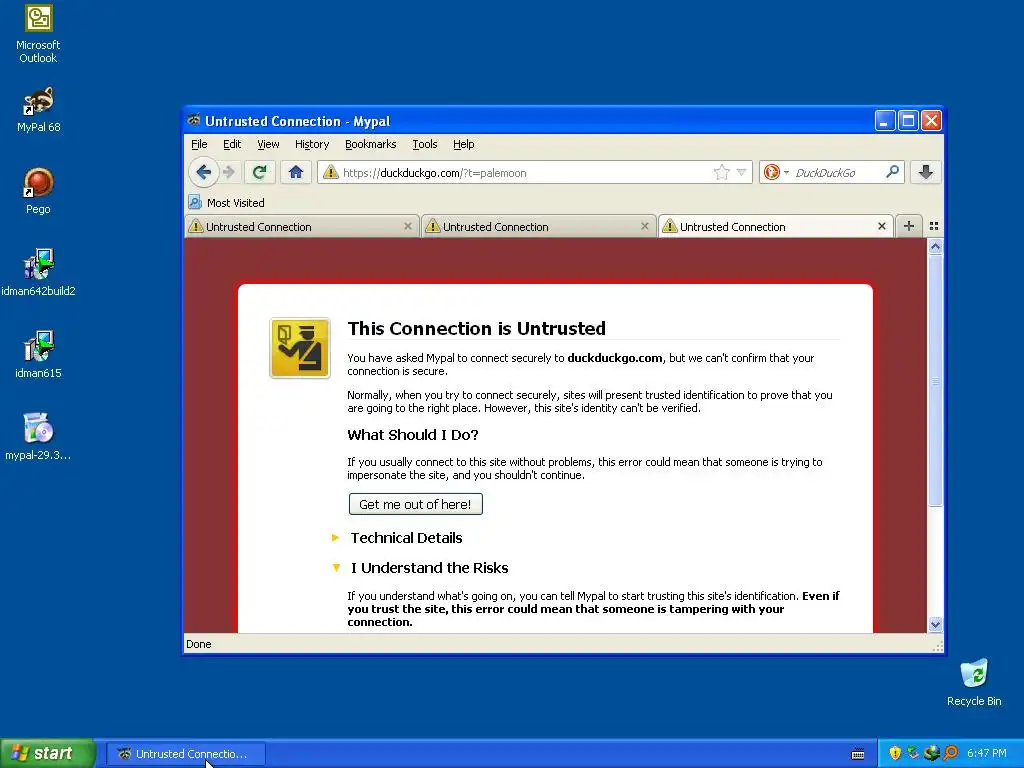Go to the home page icon
This screenshot has height=768, width=1024.
coord(296,172)
